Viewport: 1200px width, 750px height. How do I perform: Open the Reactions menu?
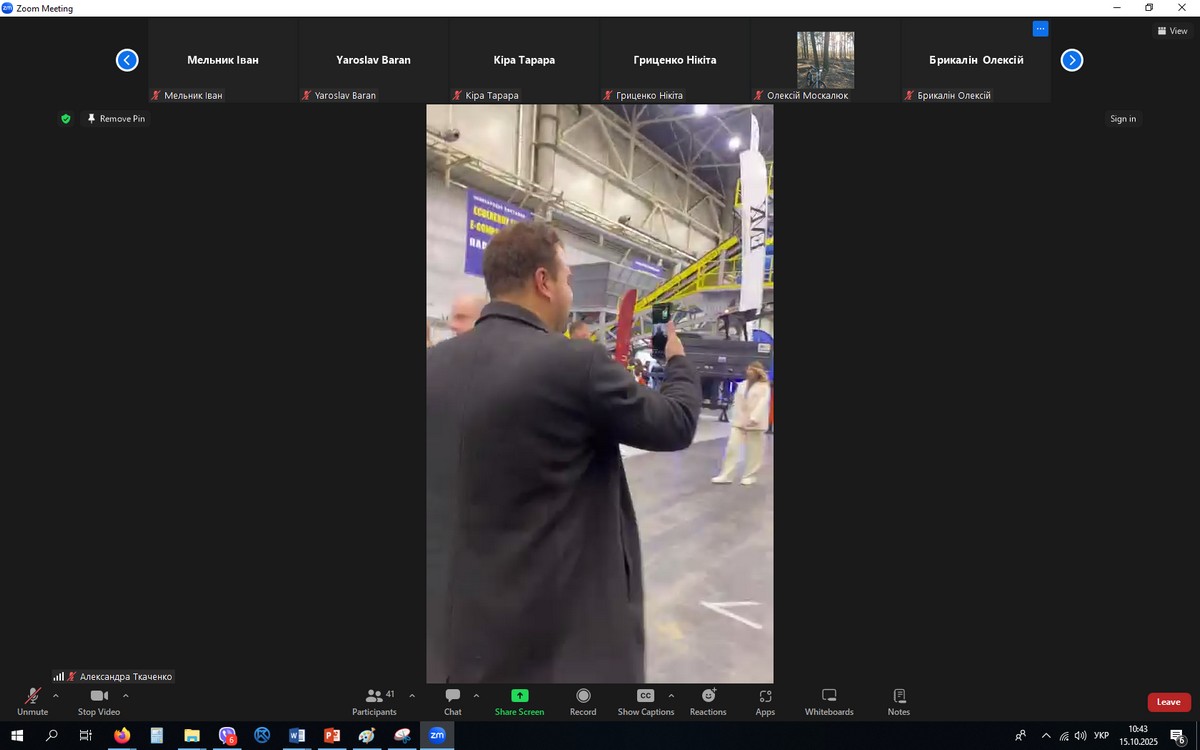[x=708, y=696]
